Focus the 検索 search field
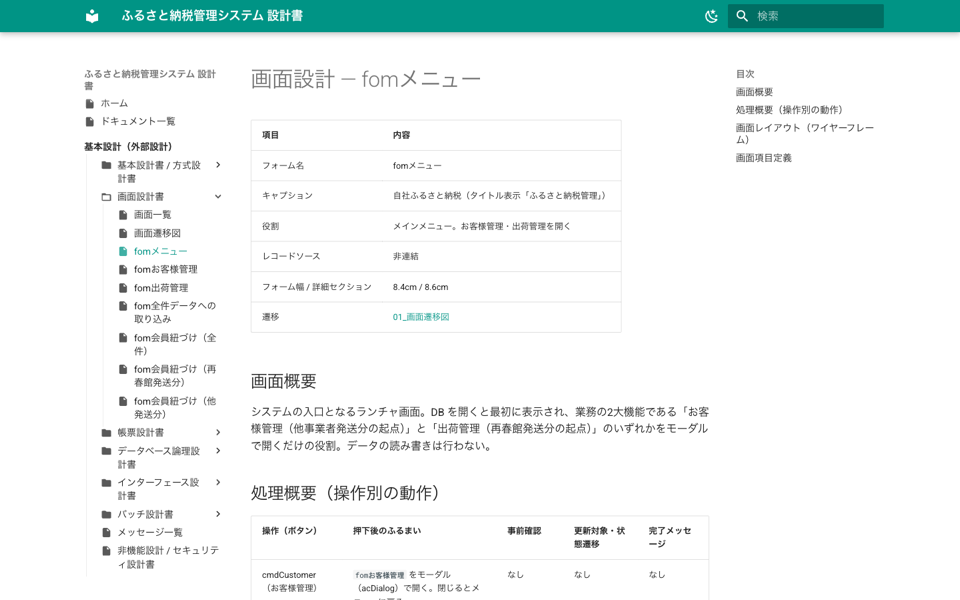960x600 pixels. pos(805,16)
